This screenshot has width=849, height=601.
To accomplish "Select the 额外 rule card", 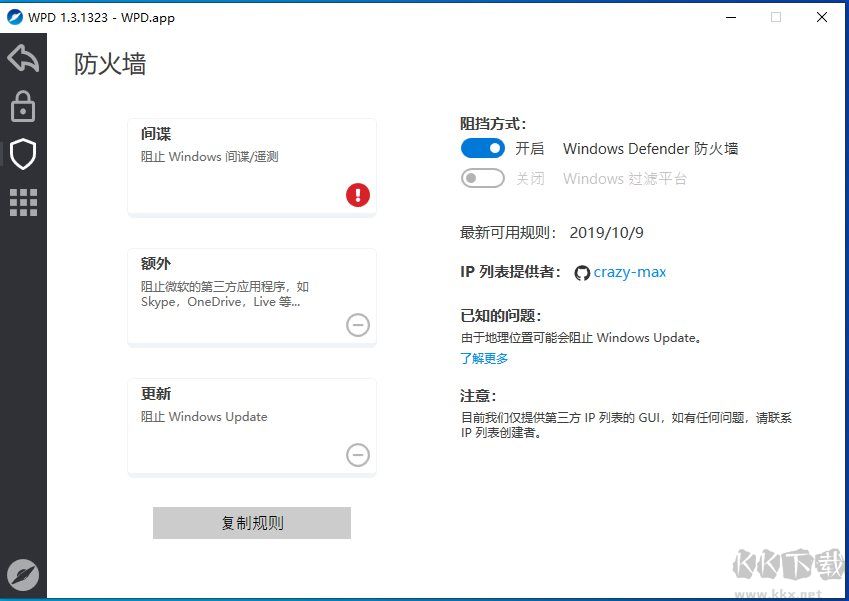I will point(252,297).
